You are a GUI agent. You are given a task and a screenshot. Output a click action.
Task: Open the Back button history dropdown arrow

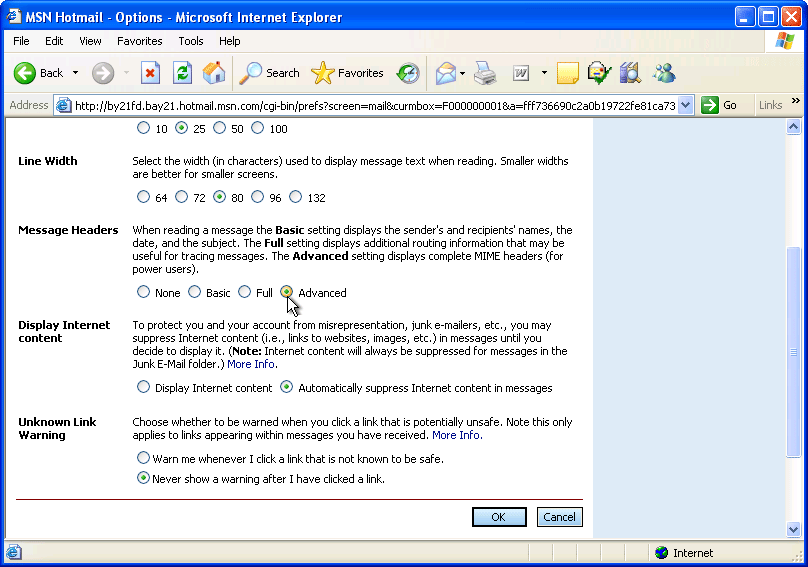pyautogui.click(x=76, y=73)
